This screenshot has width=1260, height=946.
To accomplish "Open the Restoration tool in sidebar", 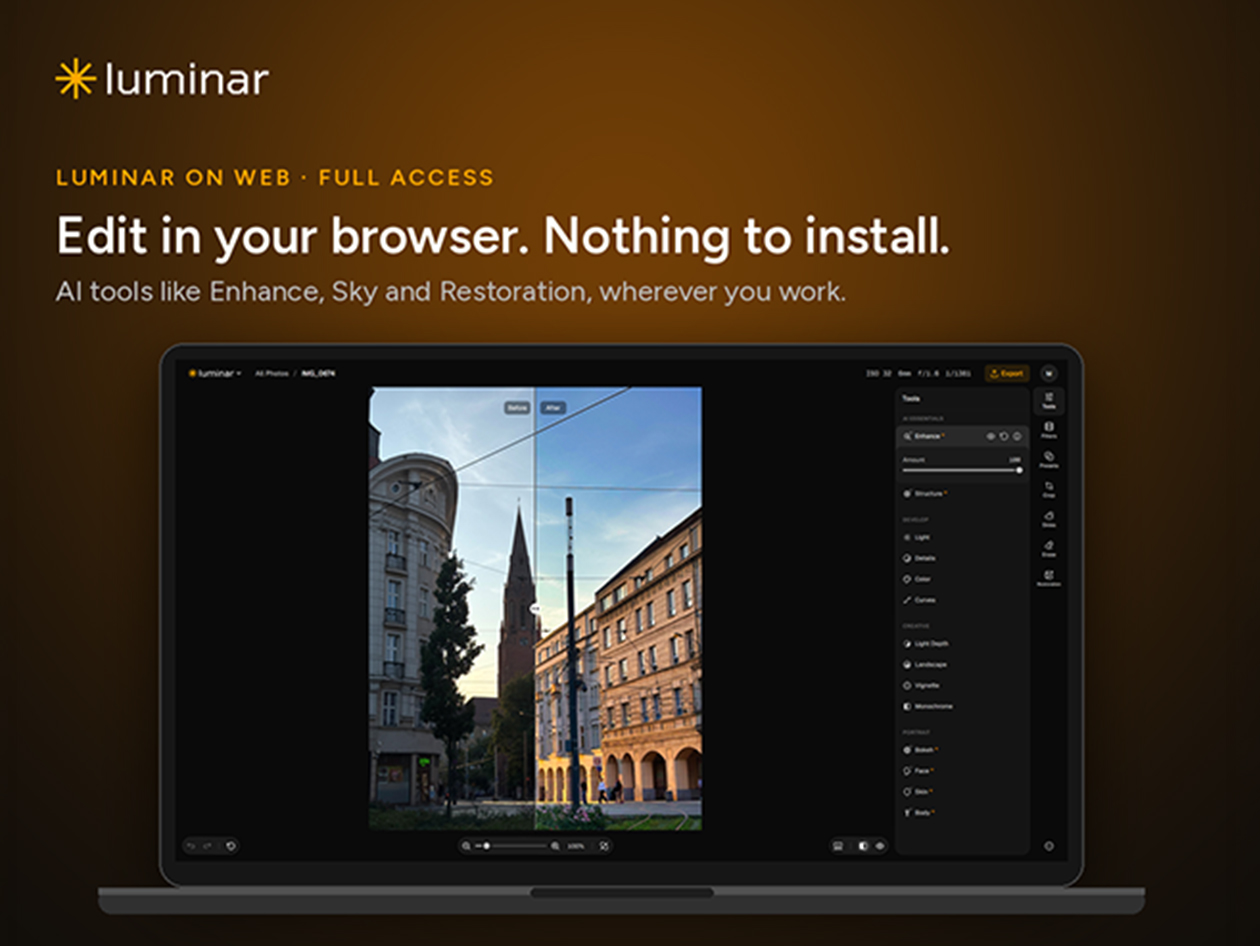I will coord(1049,578).
